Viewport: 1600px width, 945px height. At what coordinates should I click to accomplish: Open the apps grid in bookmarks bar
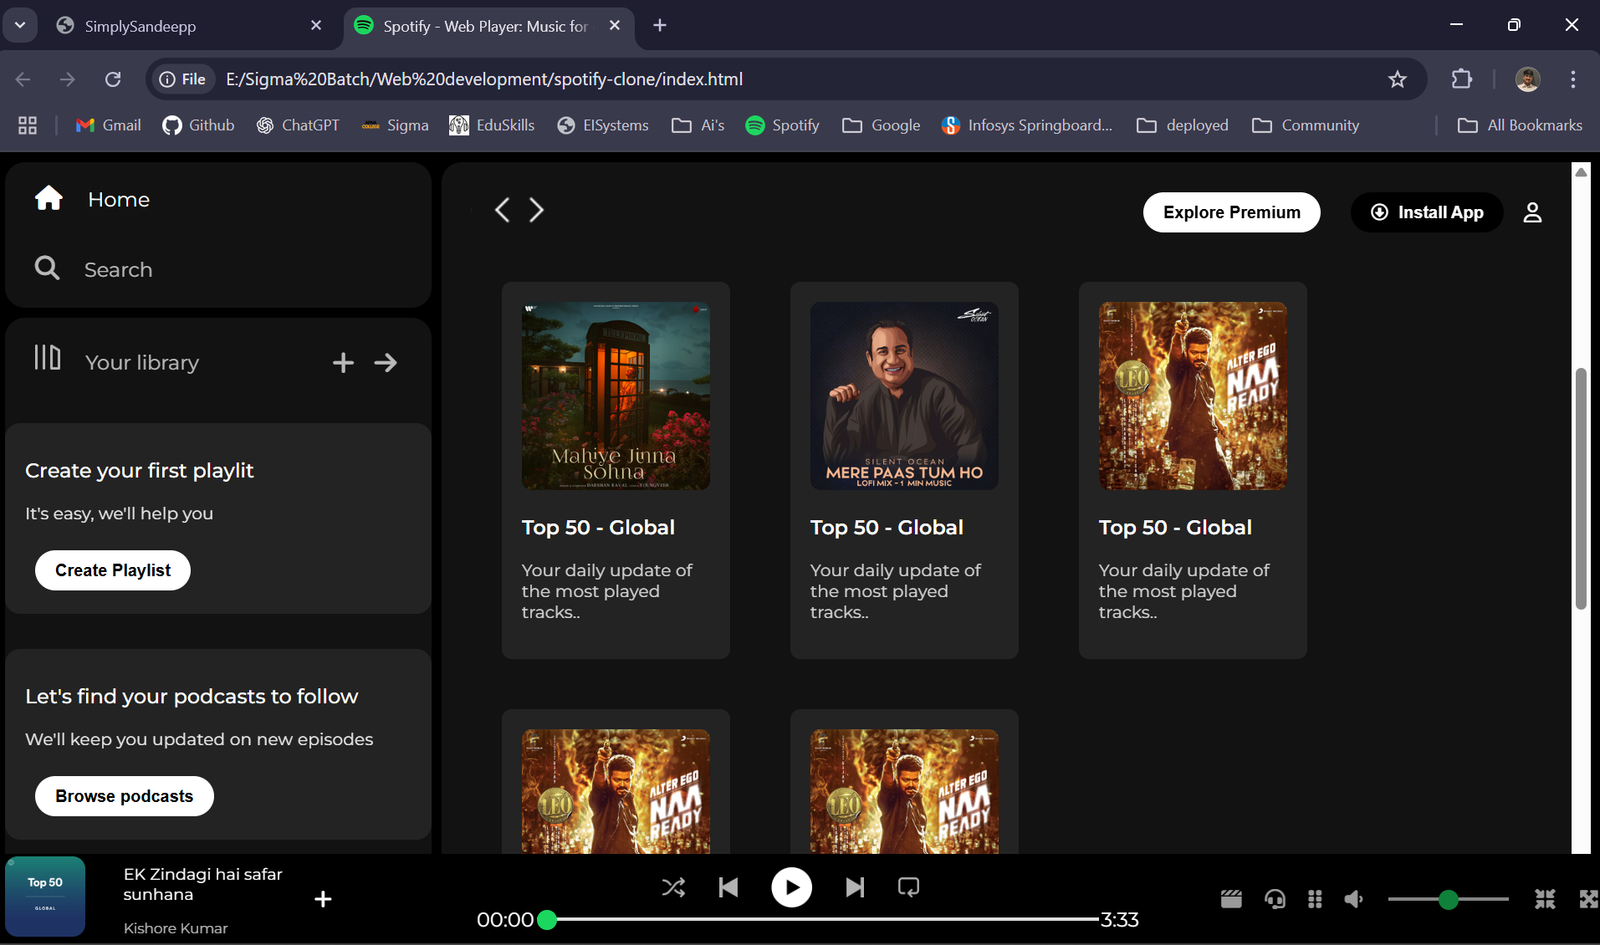click(27, 125)
